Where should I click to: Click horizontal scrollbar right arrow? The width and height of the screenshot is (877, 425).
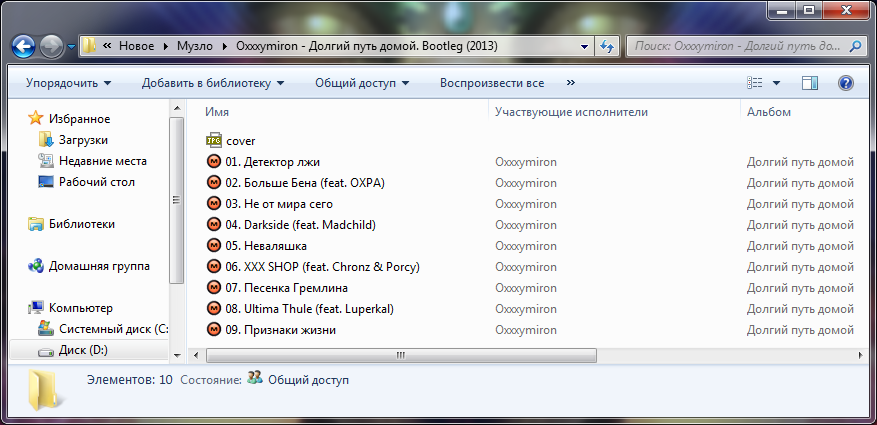[x=860, y=355]
